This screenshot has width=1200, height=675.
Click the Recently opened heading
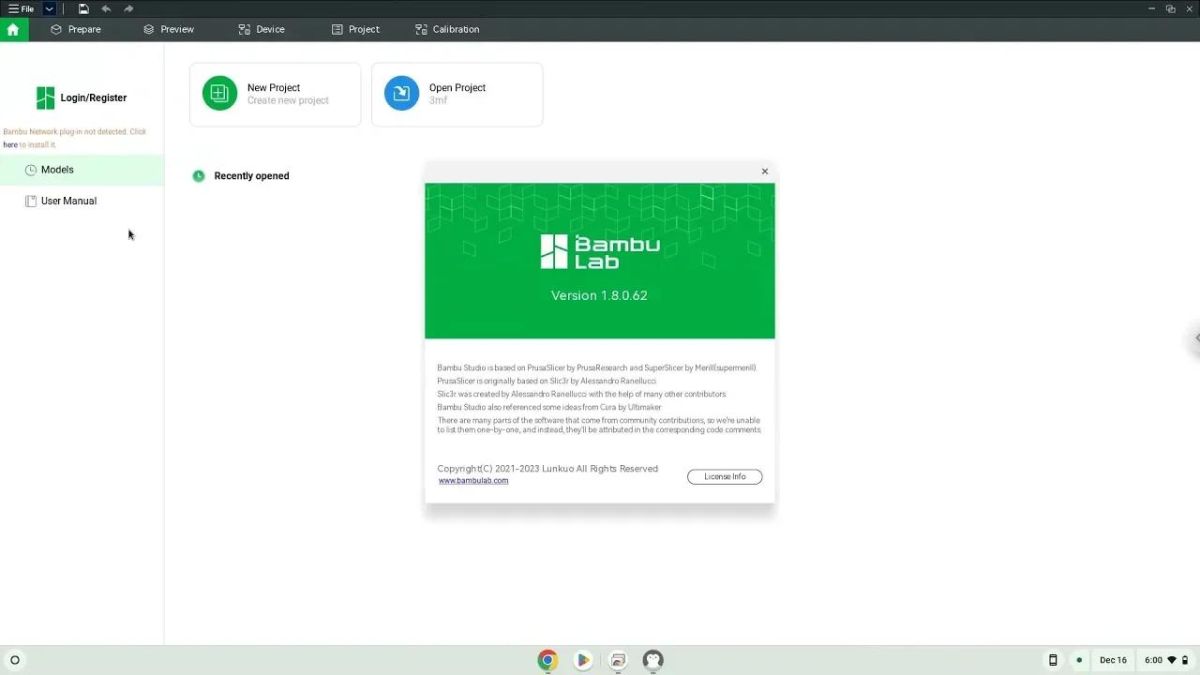point(251,176)
